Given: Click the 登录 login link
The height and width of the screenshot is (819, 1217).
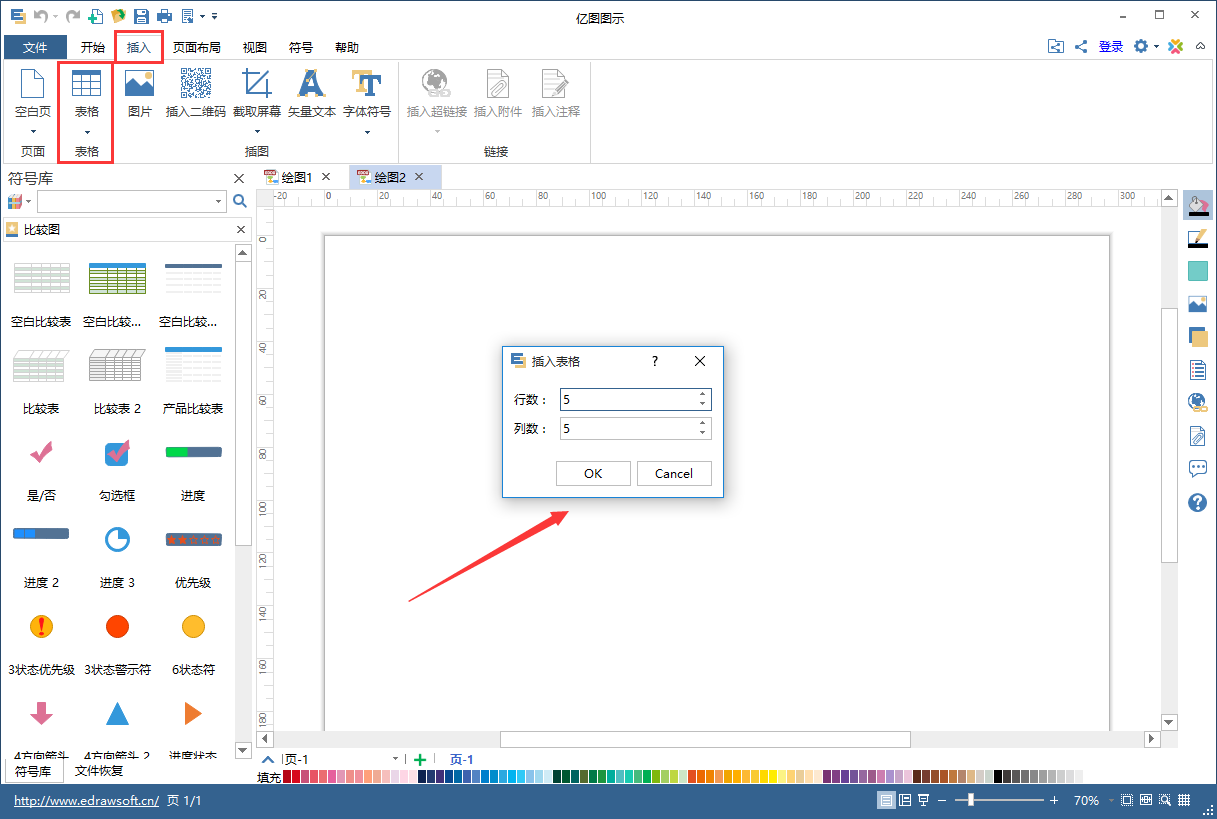Looking at the screenshot, I should pyautogui.click(x=1111, y=46).
